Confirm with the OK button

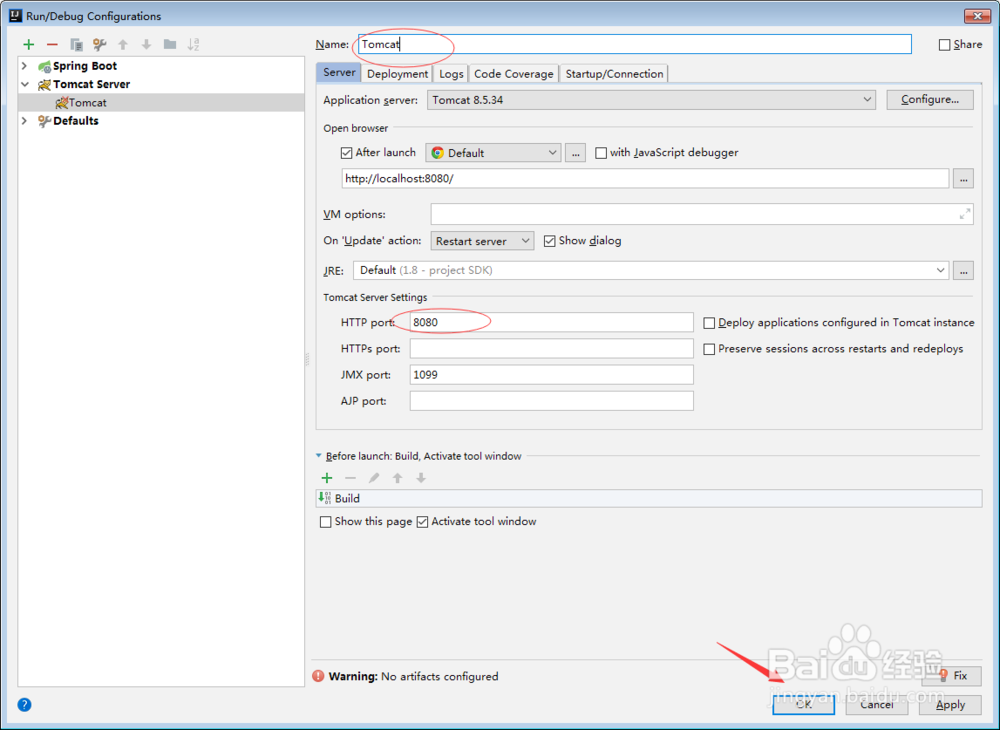point(804,704)
